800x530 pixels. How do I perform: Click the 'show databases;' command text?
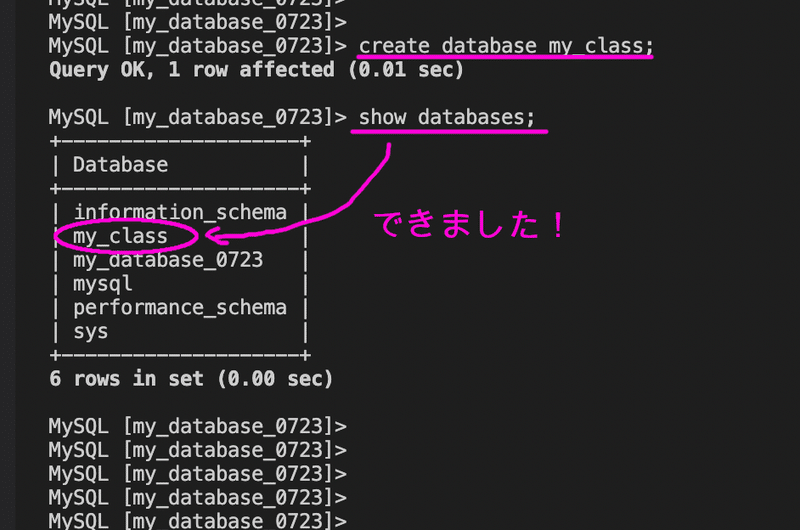446,117
